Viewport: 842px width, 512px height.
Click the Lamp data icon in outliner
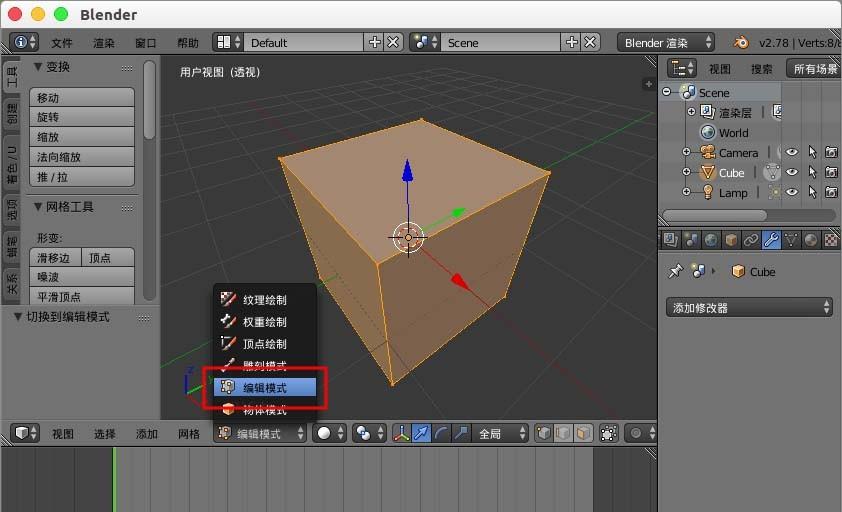[x=774, y=192]
